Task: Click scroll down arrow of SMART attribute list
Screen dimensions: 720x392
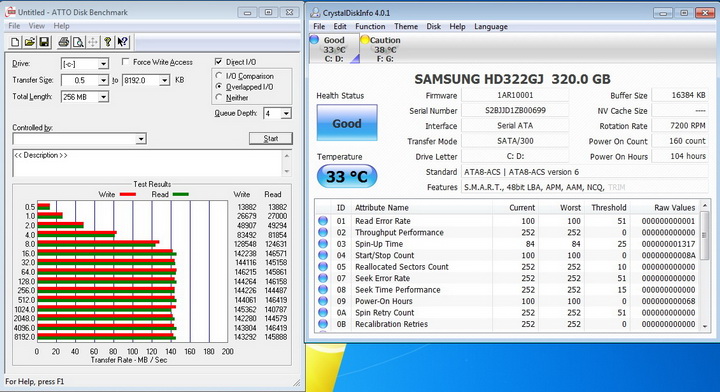Action: coord(705,326)
